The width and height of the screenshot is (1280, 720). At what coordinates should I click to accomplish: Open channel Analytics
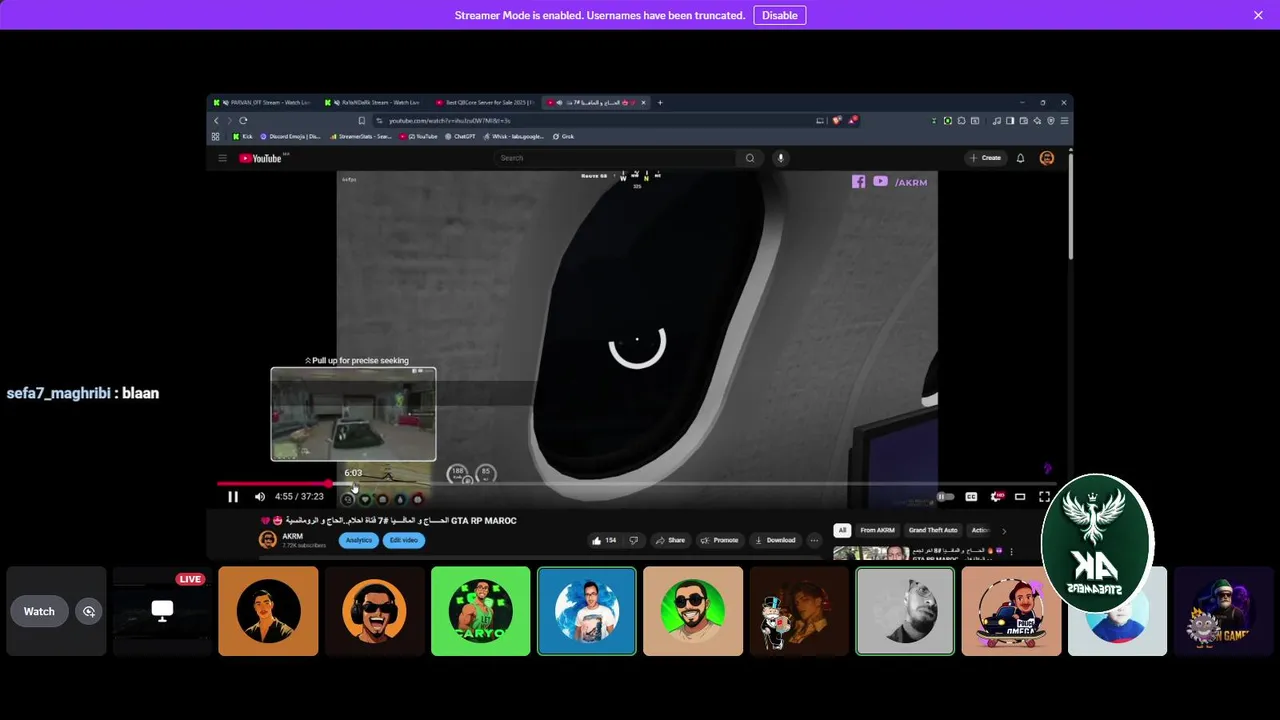coord(358,540)
